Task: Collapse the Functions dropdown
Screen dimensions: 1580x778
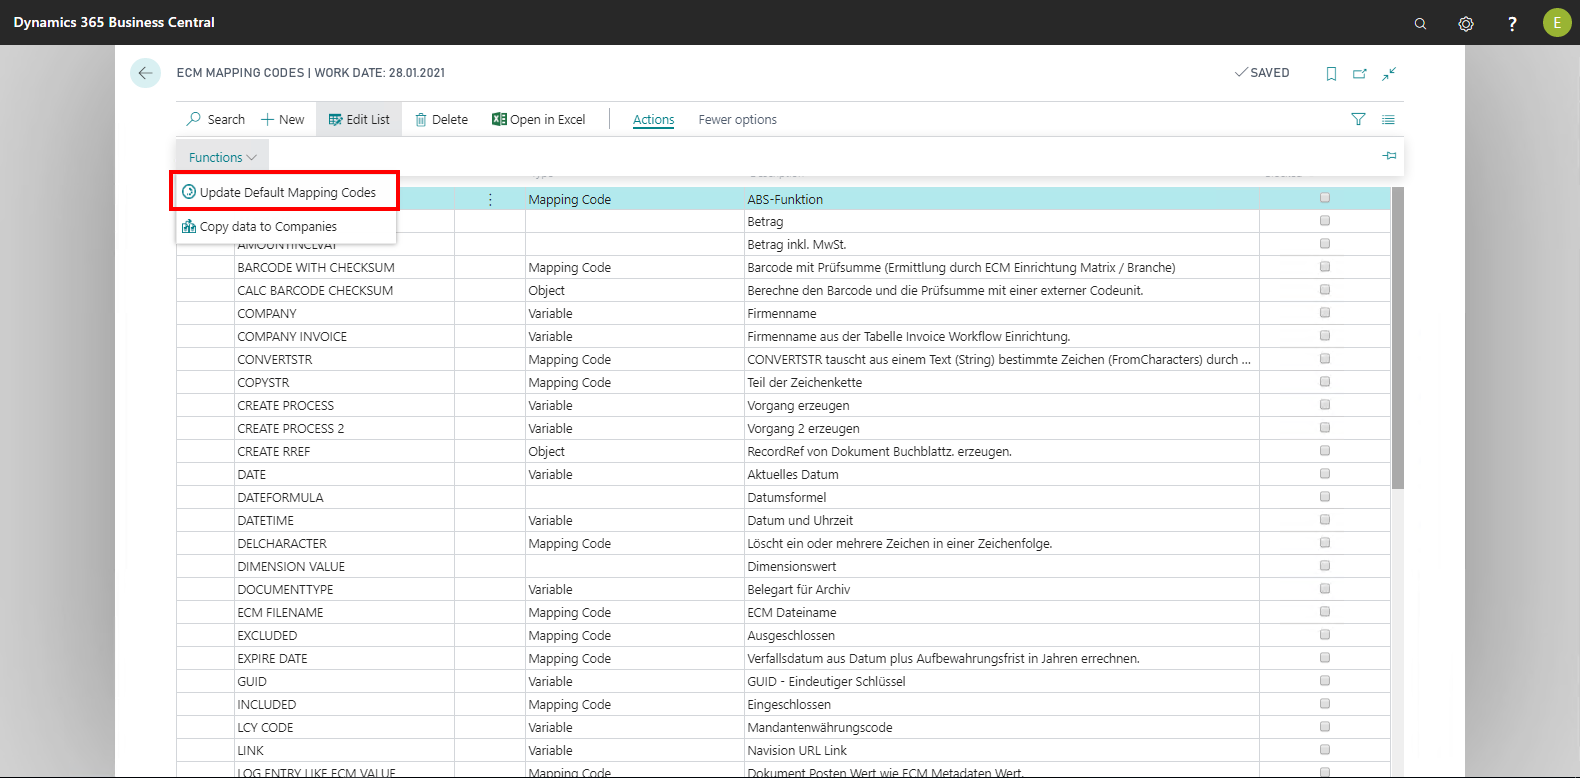Action: point(222,158)
